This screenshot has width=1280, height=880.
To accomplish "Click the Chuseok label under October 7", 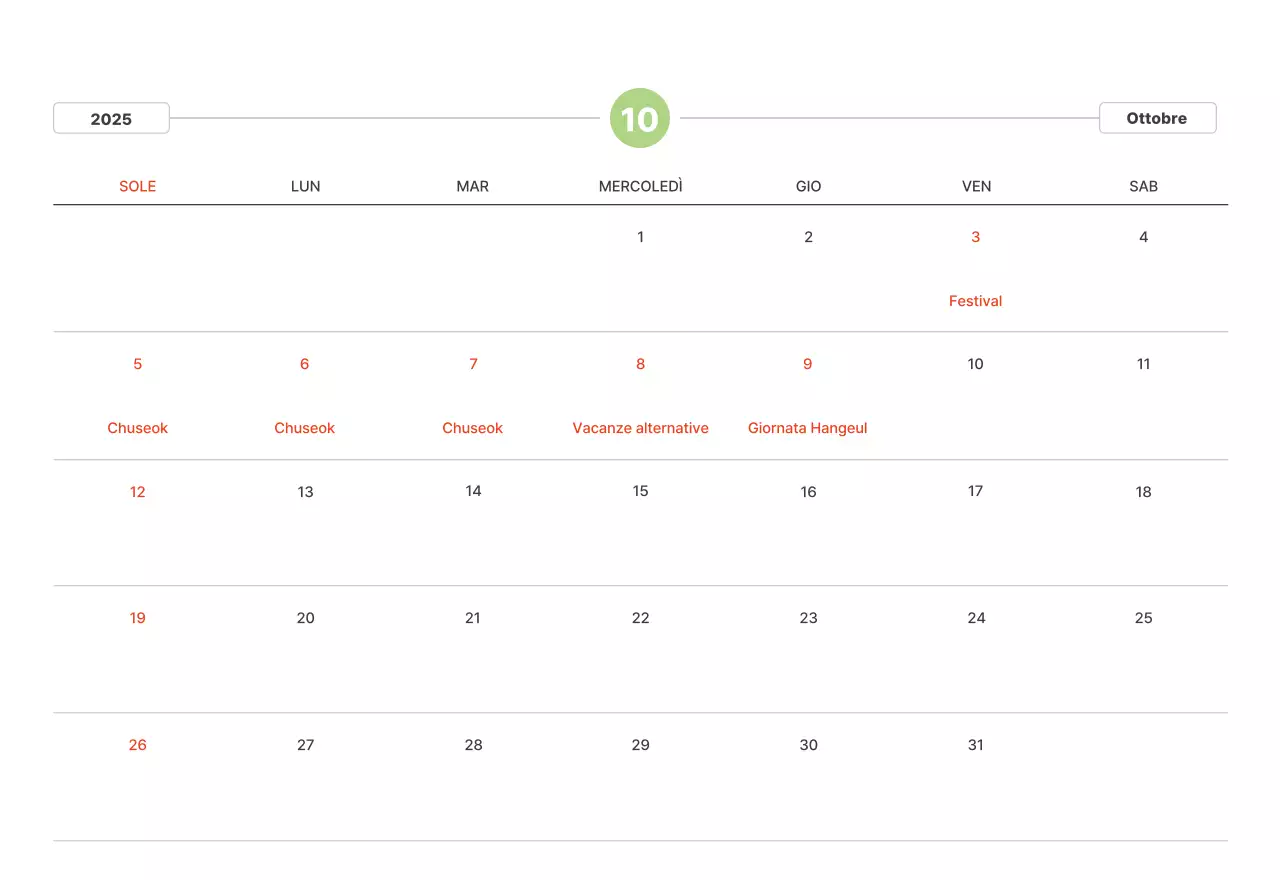I will click(473, 428).
